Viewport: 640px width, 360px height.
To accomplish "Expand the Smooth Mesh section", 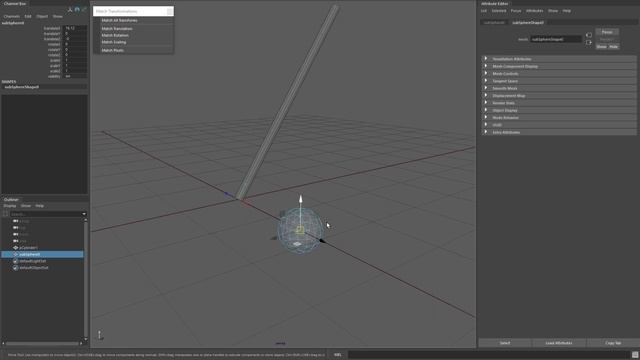I will click(x=559, y=88).
